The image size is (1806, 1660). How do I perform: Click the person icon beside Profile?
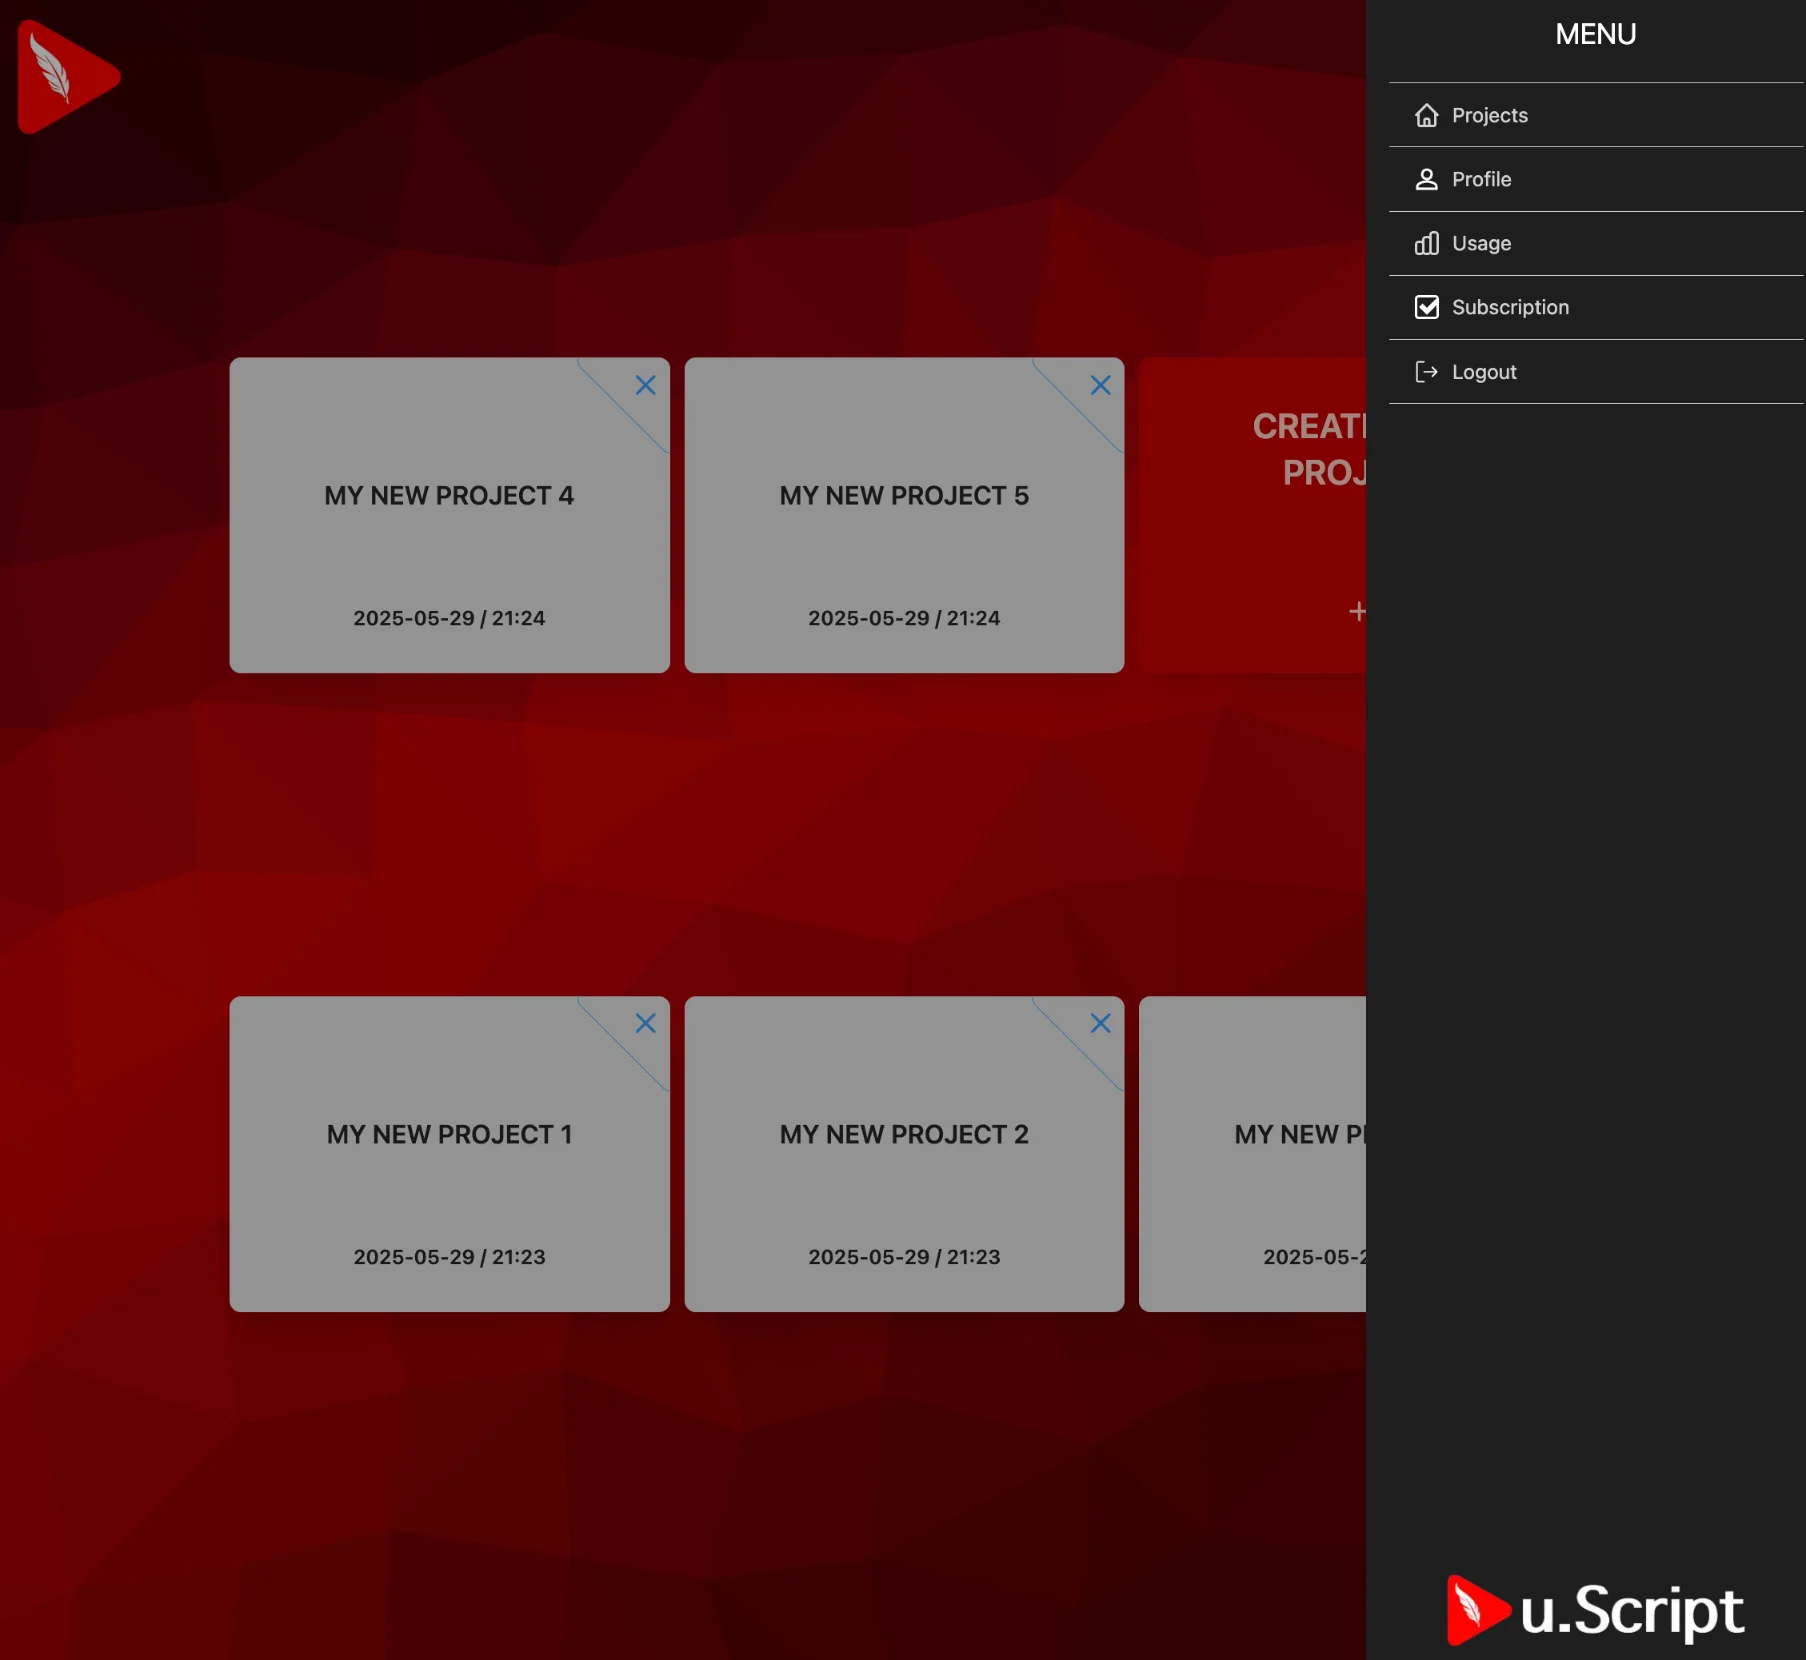coord(1426,179)
